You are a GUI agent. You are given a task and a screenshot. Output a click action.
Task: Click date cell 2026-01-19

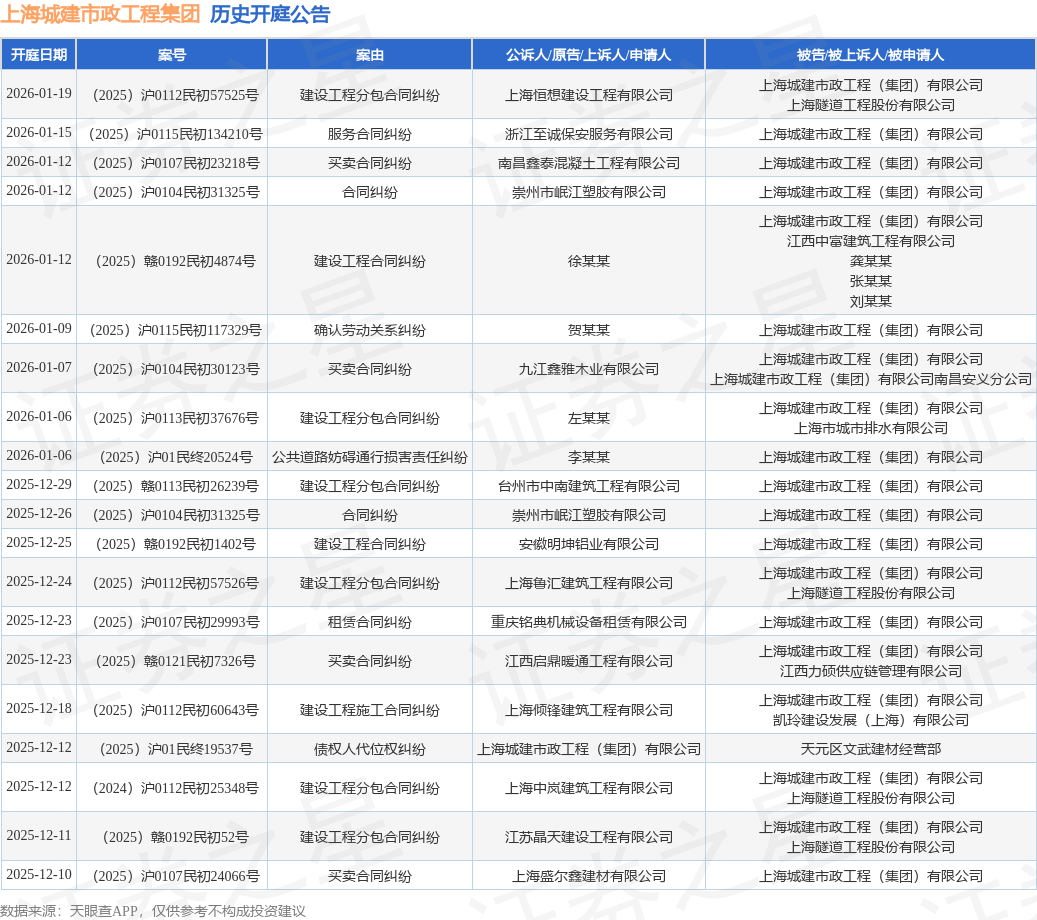coord(38,93)
